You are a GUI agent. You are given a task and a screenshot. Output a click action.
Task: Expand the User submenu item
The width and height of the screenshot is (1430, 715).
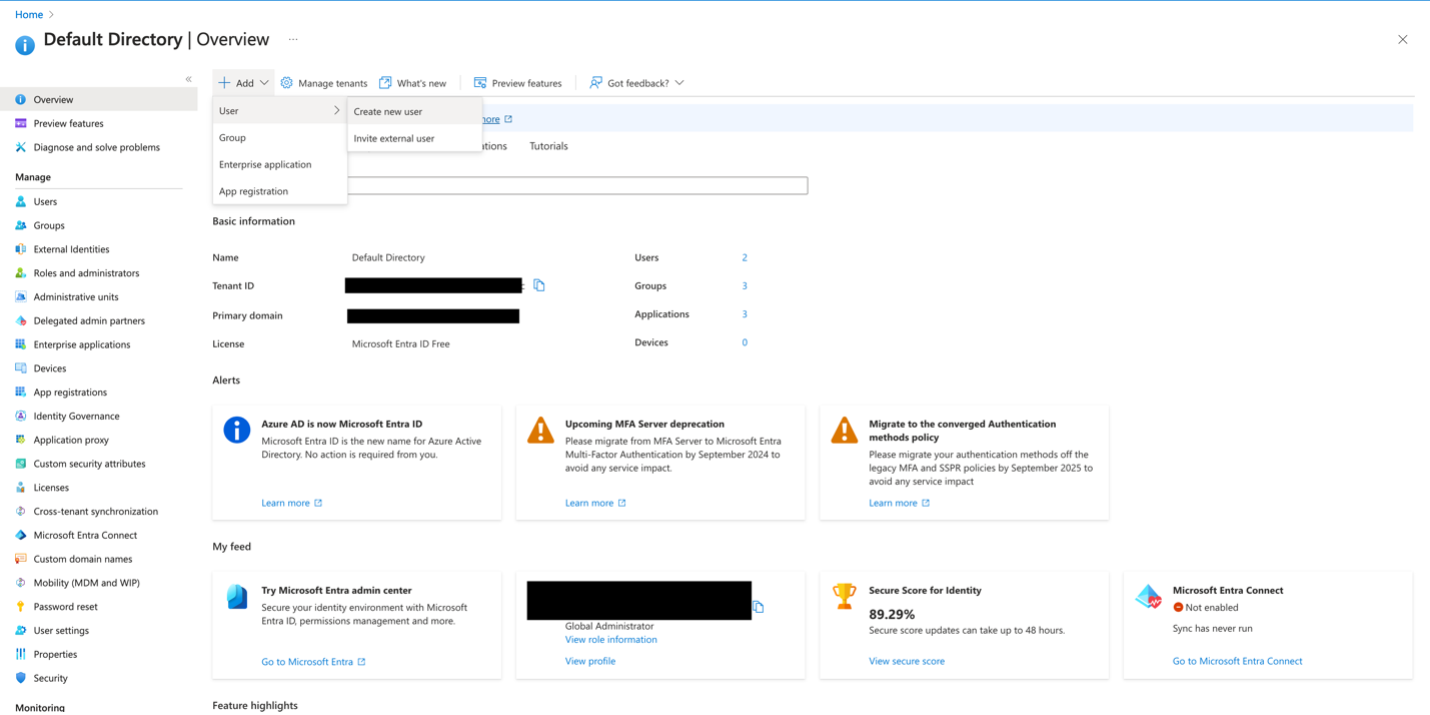[280, 111]
